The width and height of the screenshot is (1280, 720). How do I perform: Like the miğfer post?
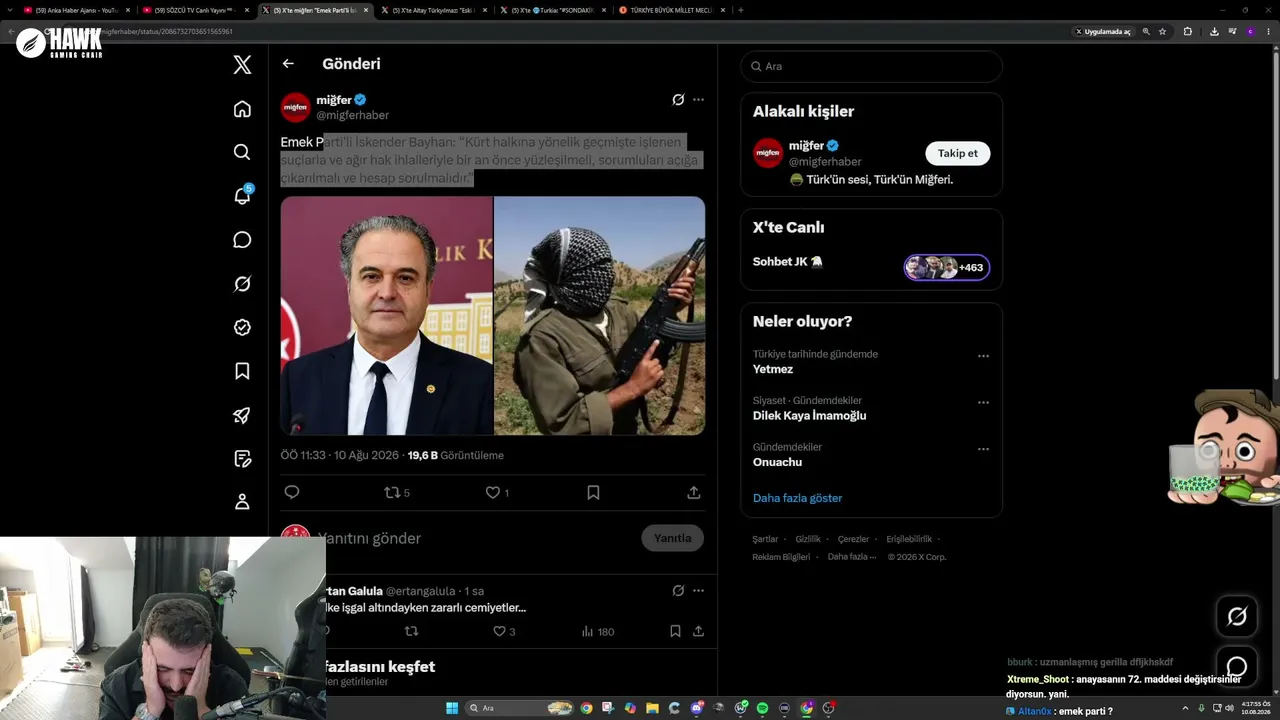[x=497, y=492]
